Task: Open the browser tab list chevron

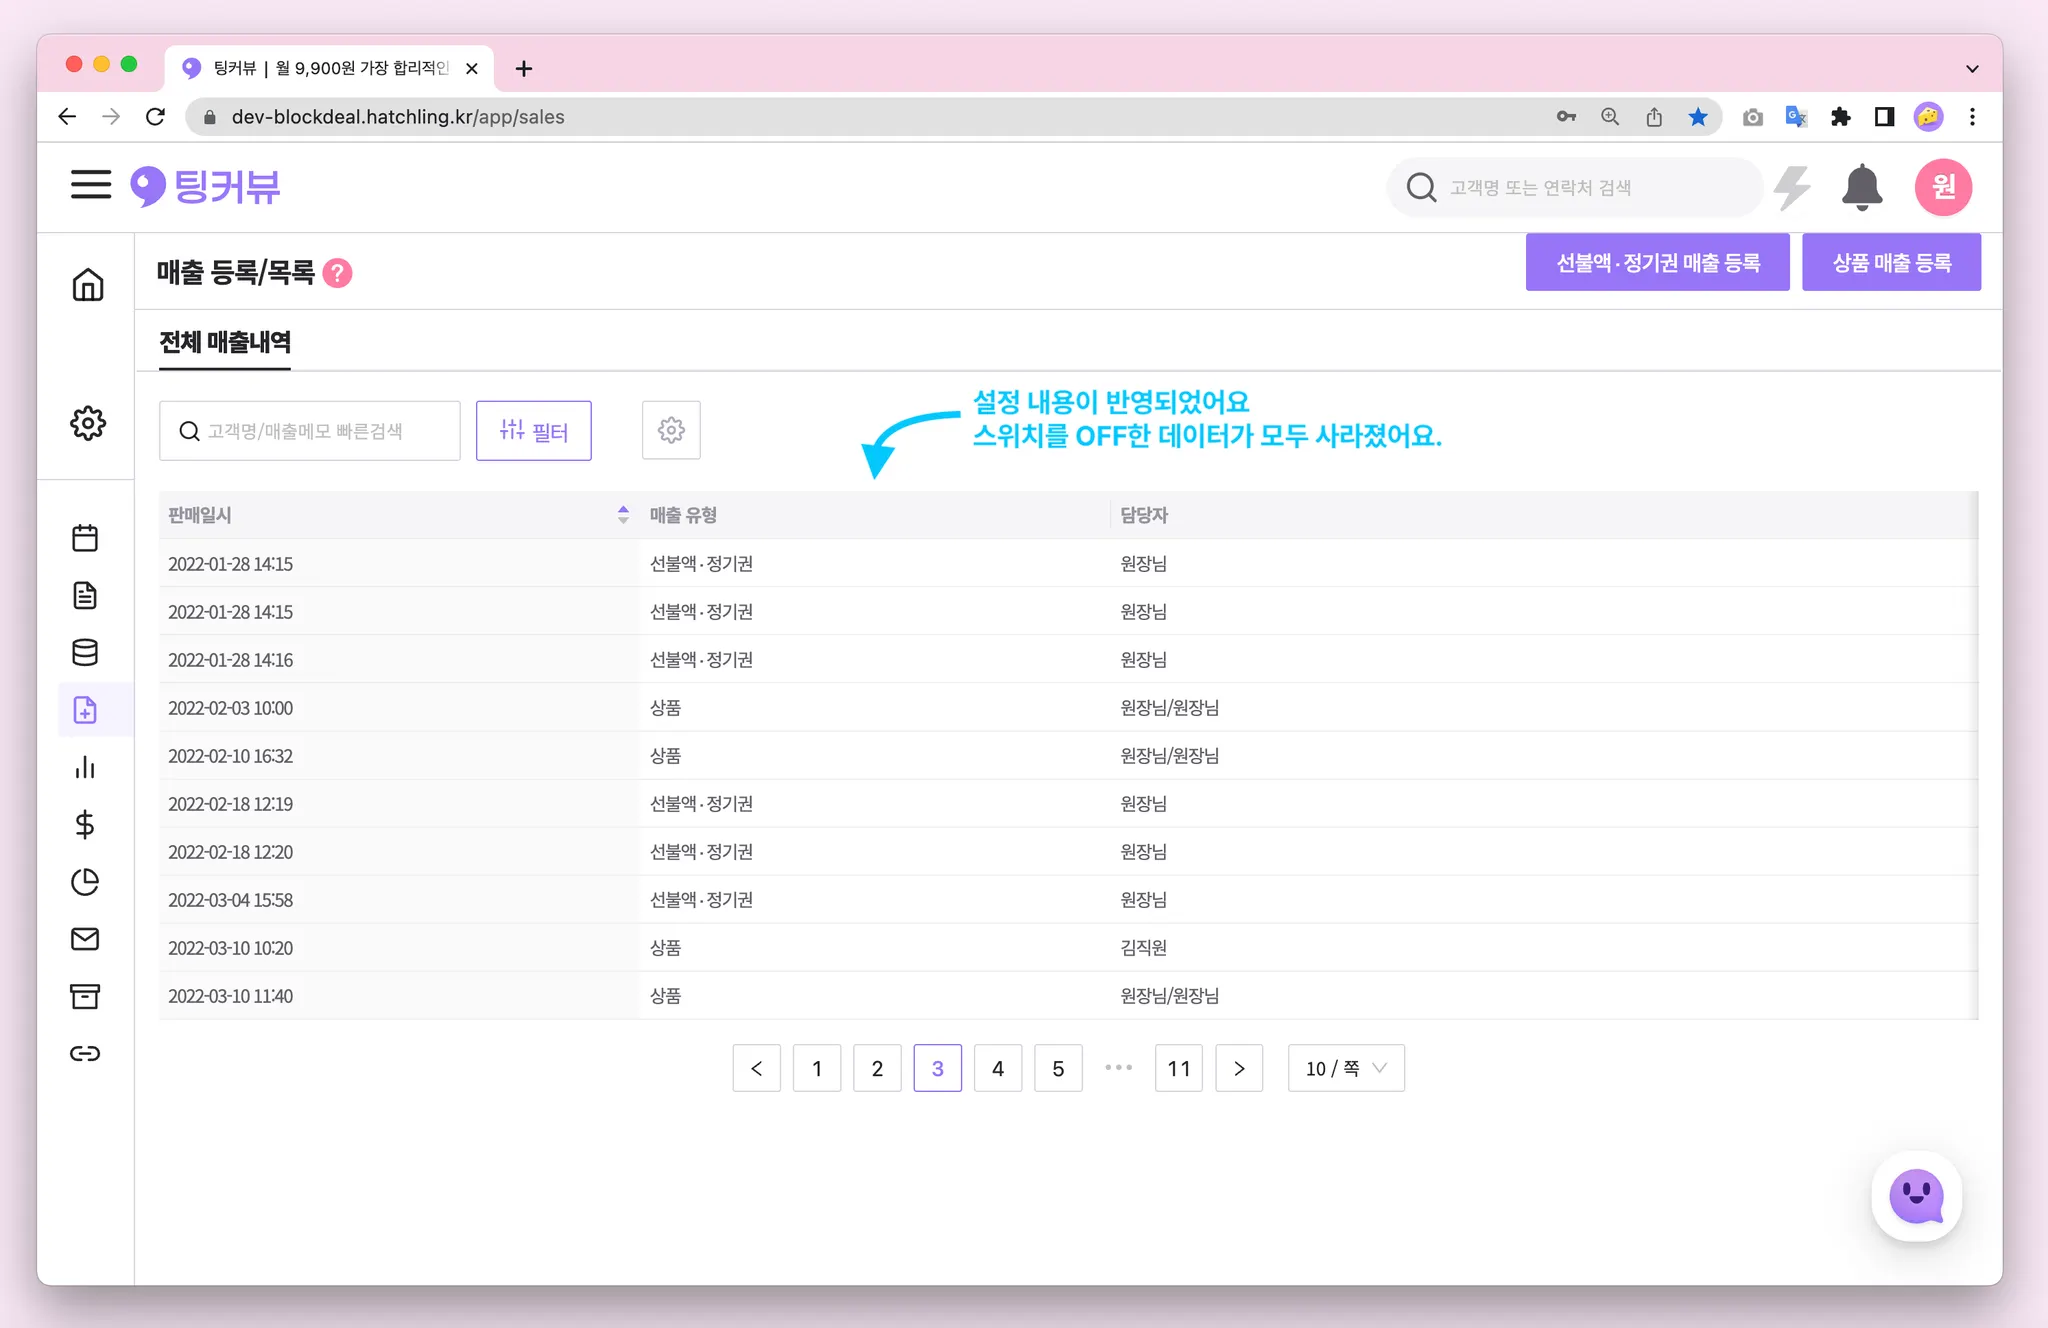Action: click(x=1972, y=69)
